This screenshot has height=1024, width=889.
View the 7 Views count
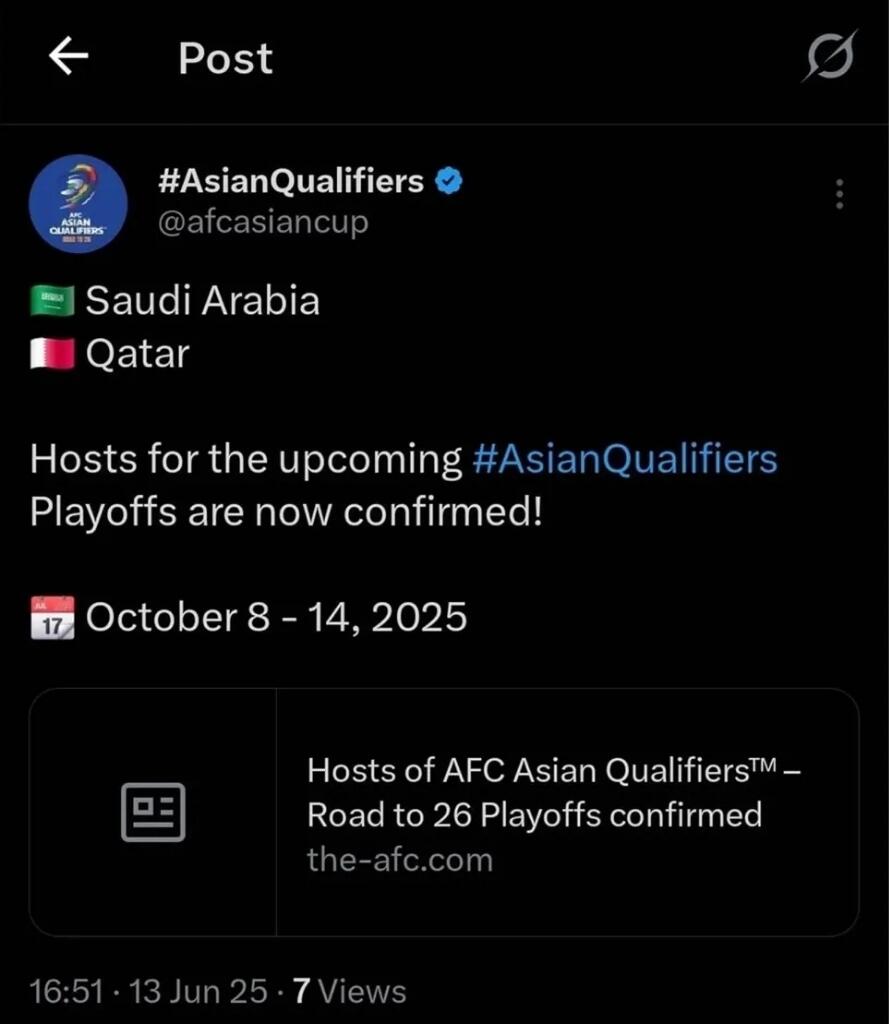coord(349,991)
